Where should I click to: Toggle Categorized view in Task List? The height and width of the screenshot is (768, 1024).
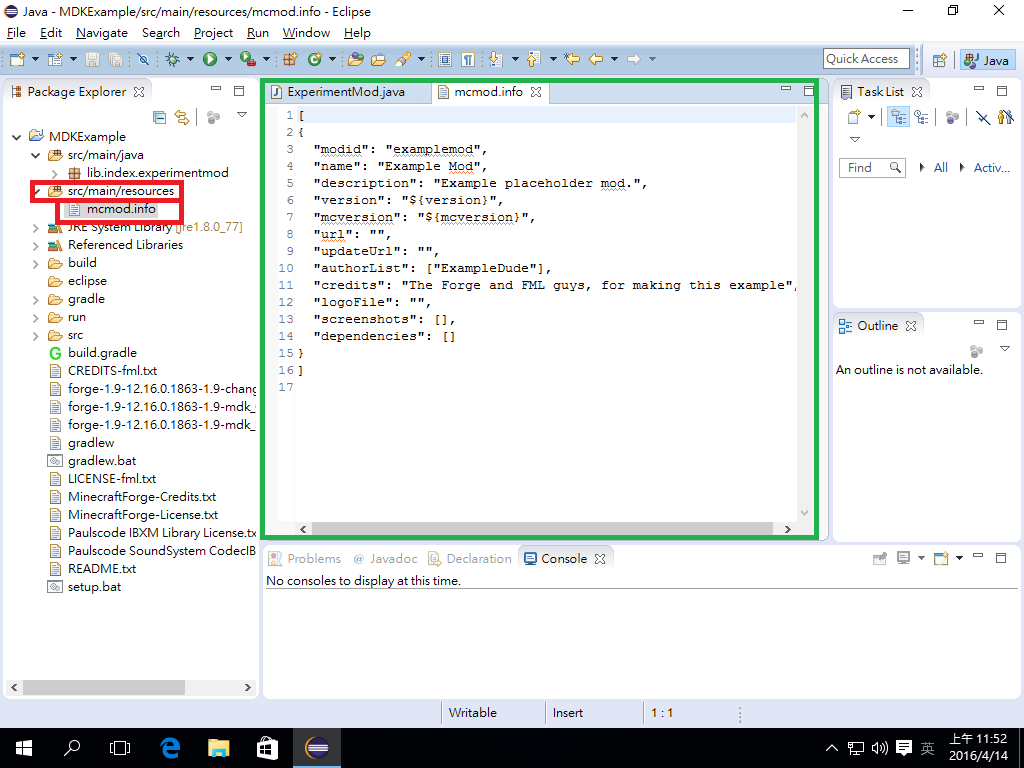click(899, 117)
